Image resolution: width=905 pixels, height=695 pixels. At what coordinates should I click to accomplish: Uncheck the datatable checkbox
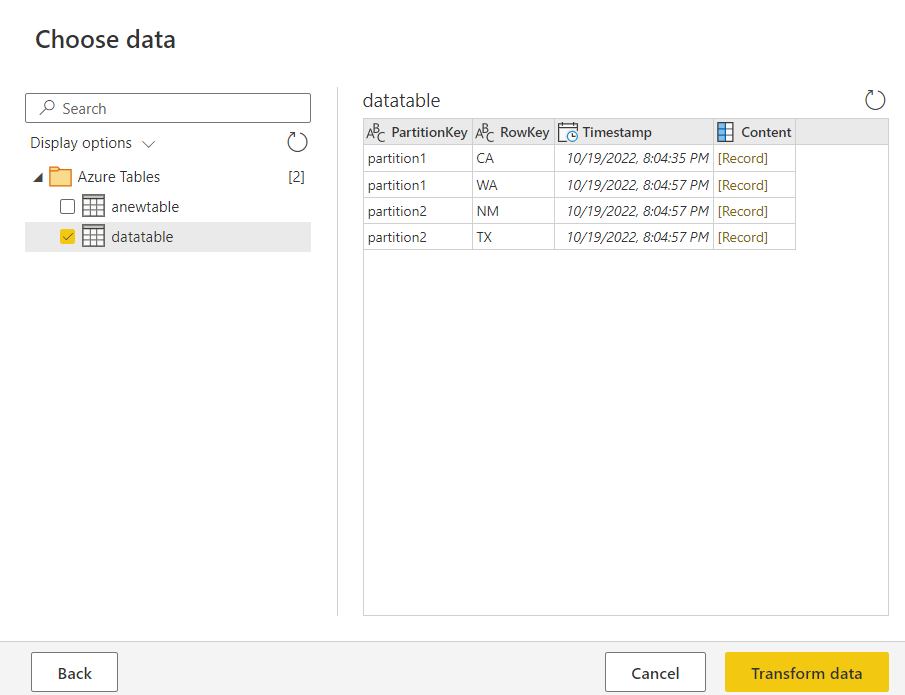[67, 237]
